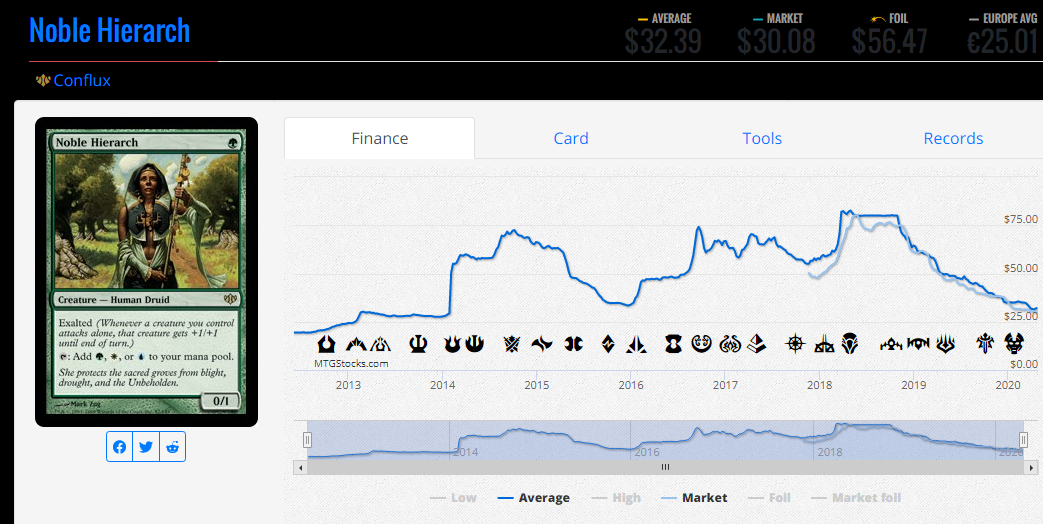Click Dragon's Maze set symbol marker
The width and height of the screenshot is (1043, 524).
pyautogui.click(x=380, y=344)
